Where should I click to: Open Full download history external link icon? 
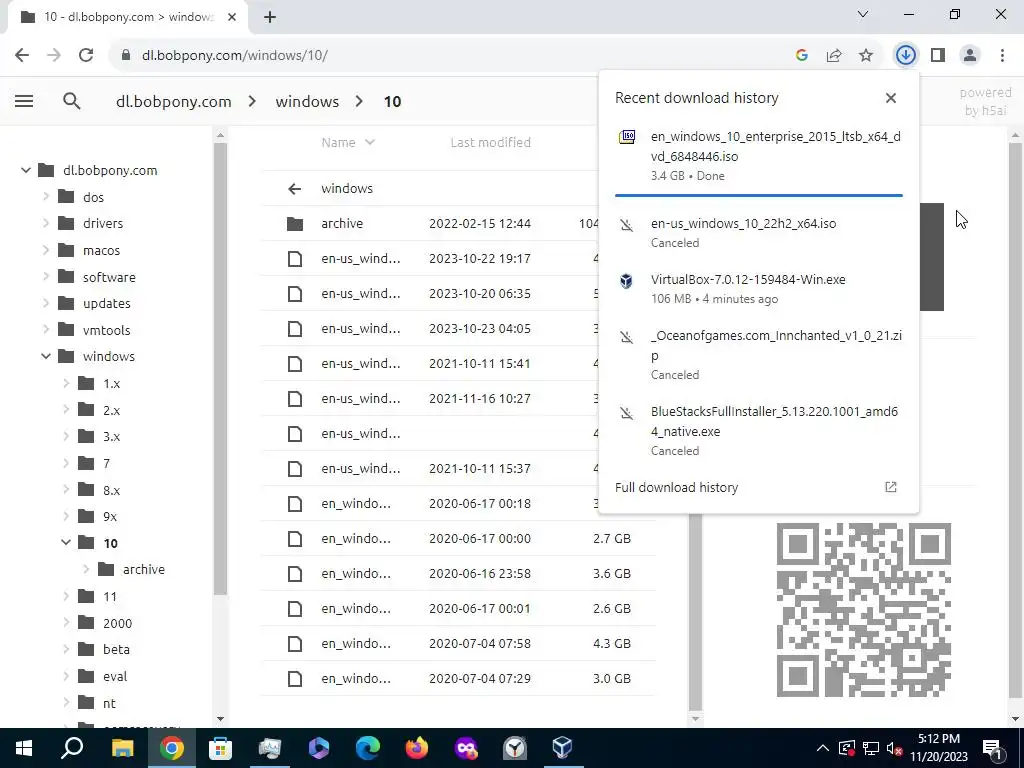(x=891, y=487)
